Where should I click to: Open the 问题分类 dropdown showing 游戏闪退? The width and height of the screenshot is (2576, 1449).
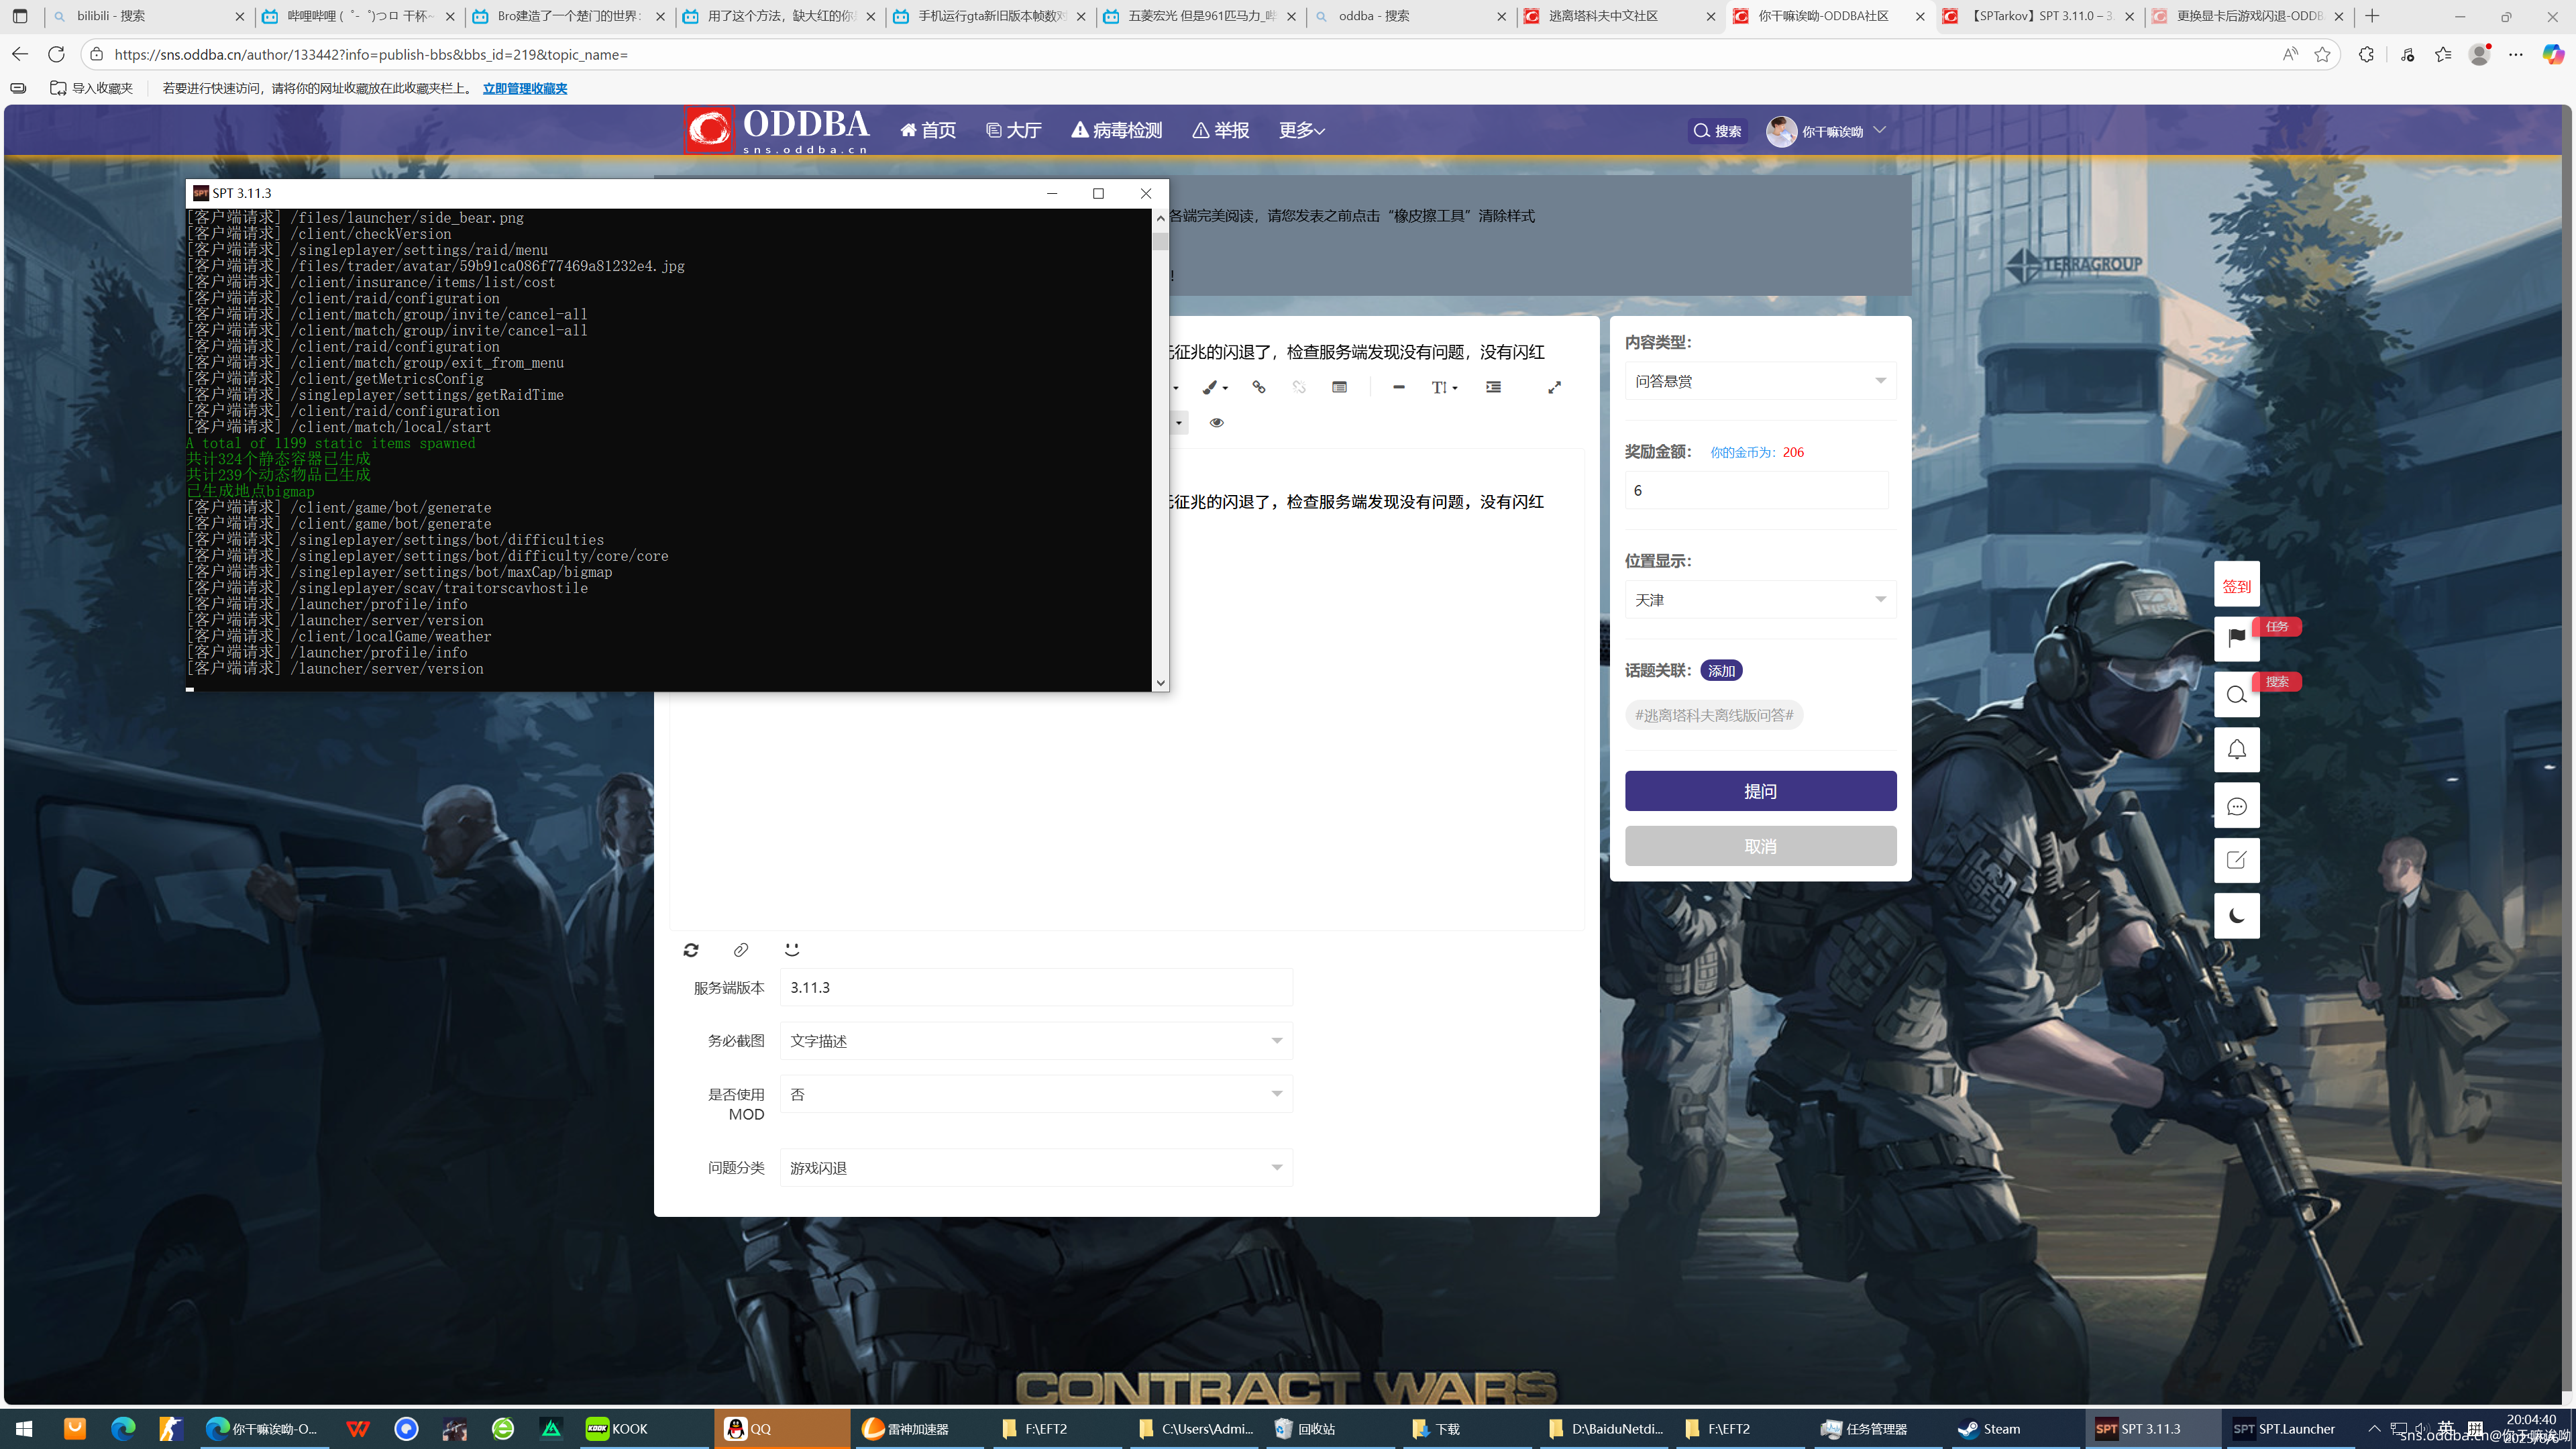[1036, 1168]
